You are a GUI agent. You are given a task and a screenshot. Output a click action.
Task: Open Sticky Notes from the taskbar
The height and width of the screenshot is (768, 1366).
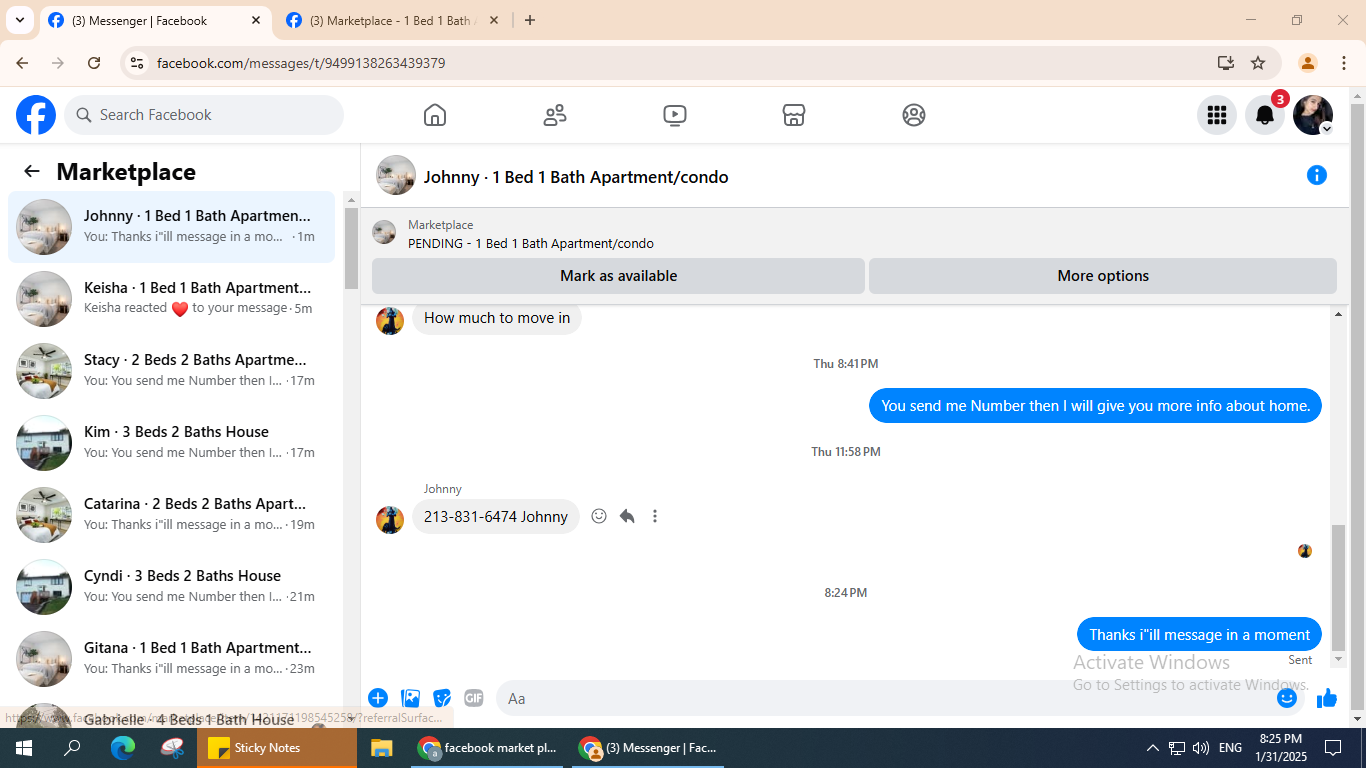[277, 748]
